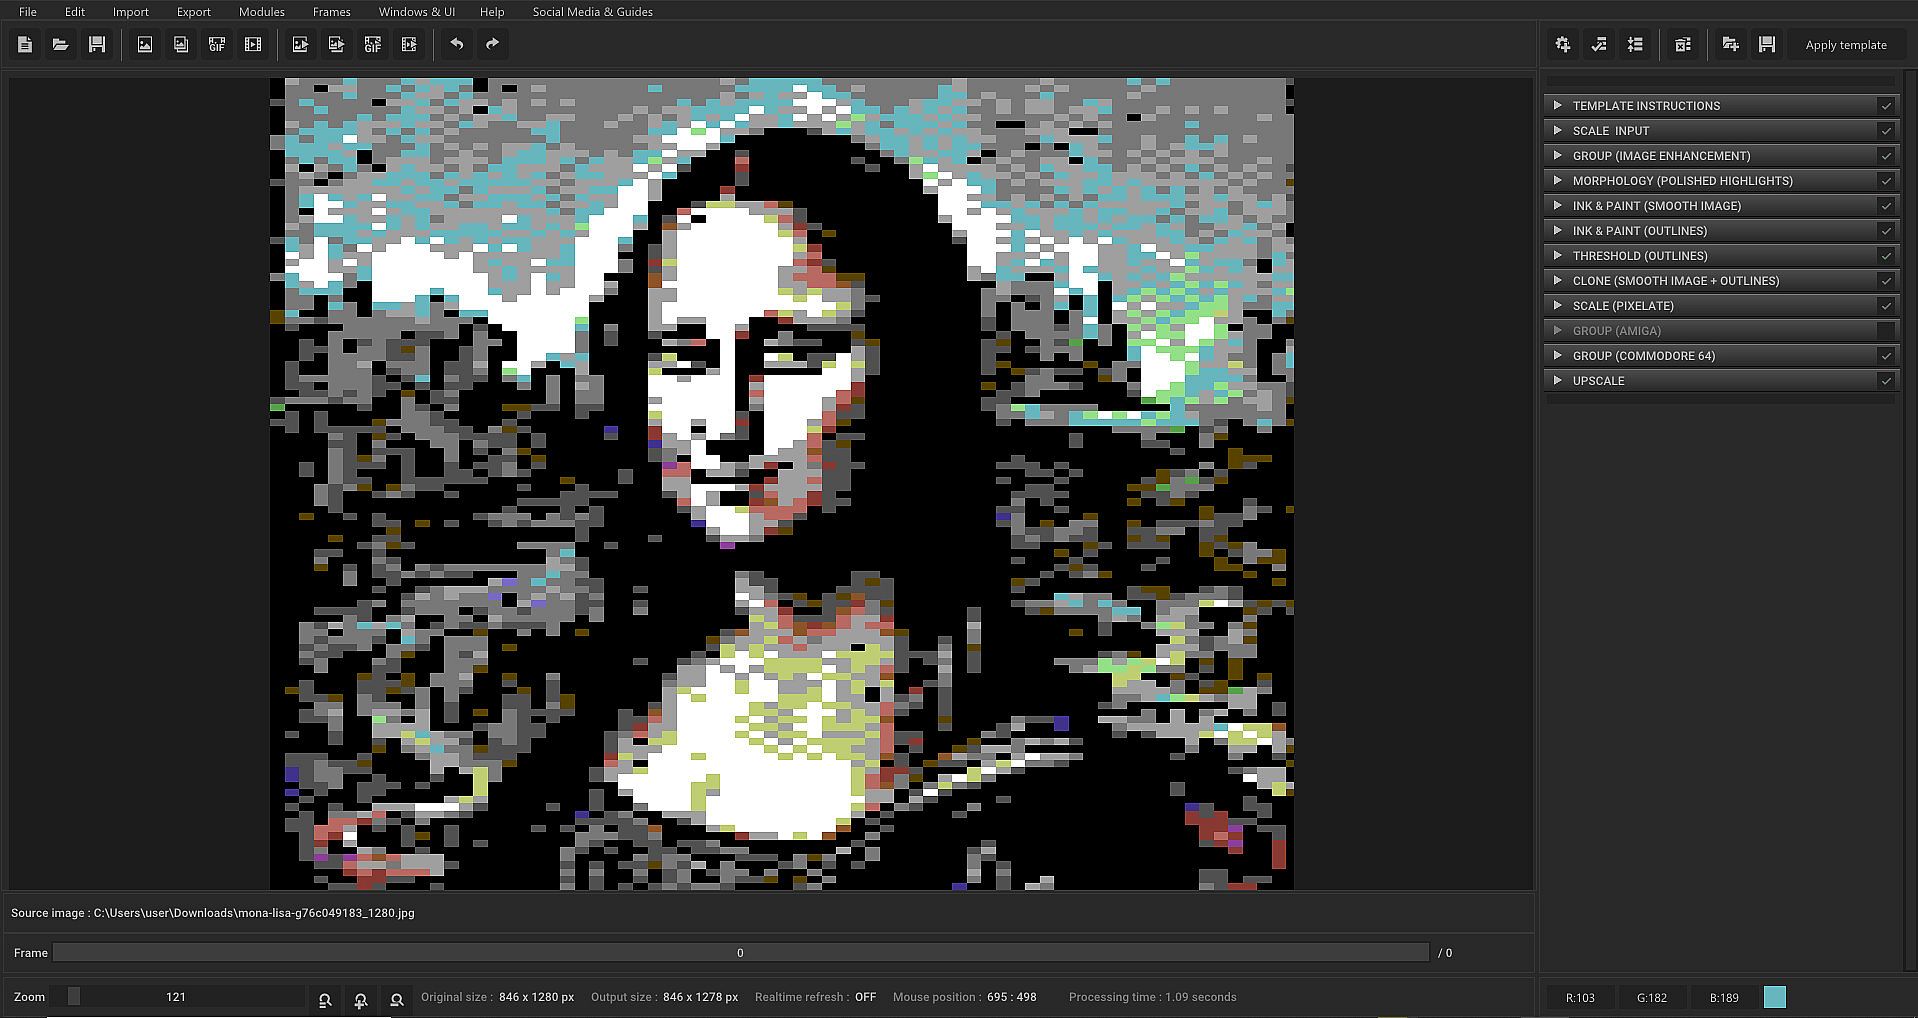This screenshot has width=1918, height=1018.
Task: Export the current image
Action: point(300,45)
